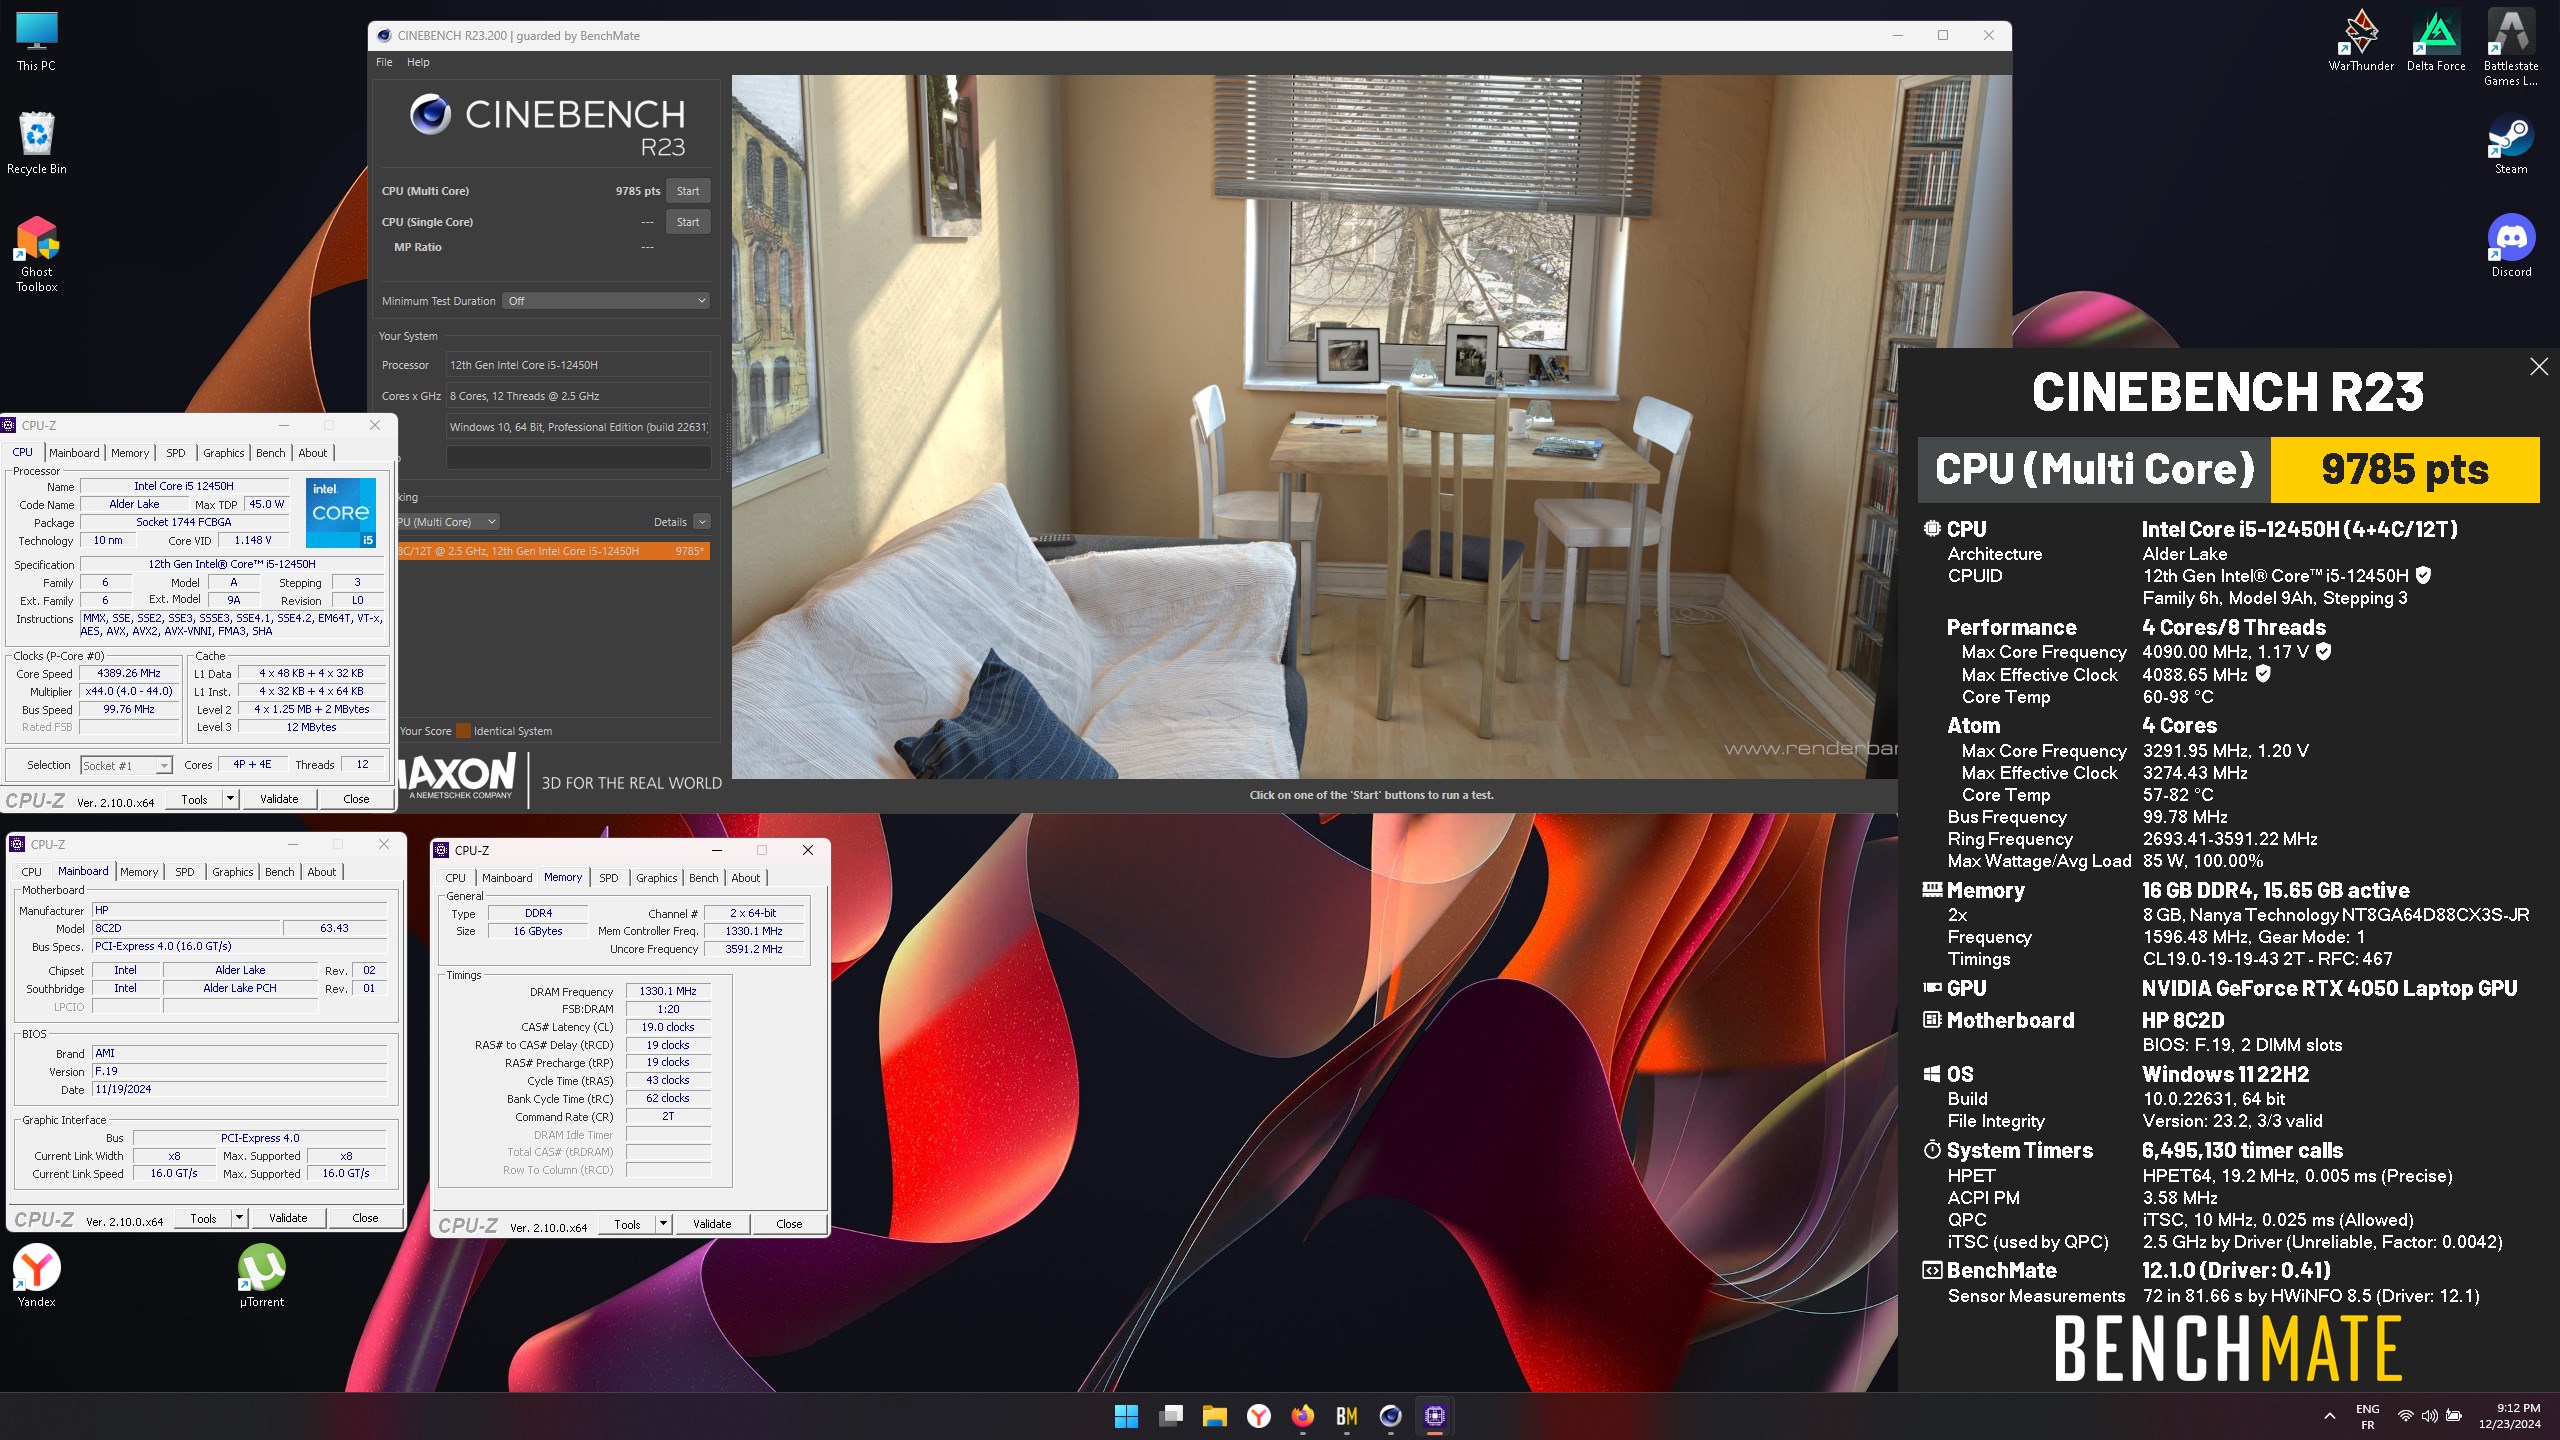Image resolution: width=2560 pixels, height=1440 pixels.
Task: Switch to Memory tab in top CPU-Z
Action: coord(130,453)
